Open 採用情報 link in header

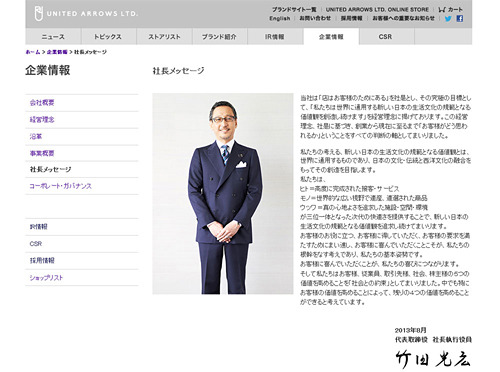pyautogui.click(x=351, y=18)
